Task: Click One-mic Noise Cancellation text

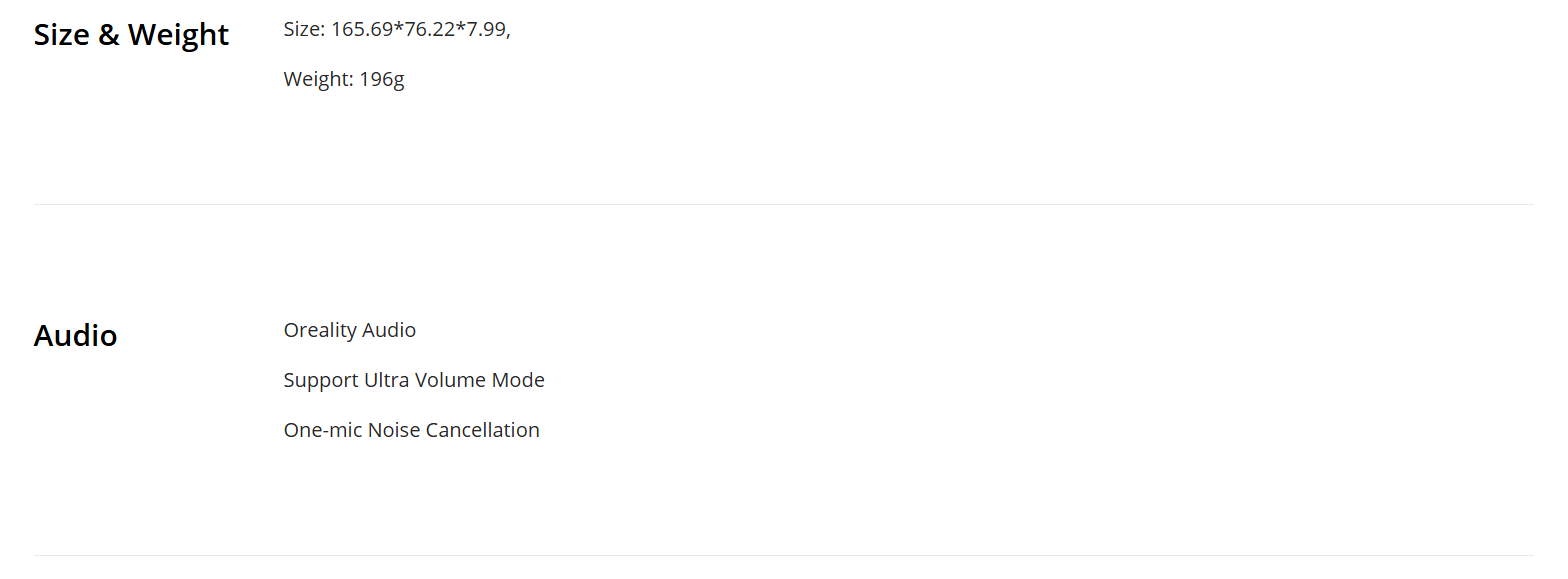Action: 411,430
